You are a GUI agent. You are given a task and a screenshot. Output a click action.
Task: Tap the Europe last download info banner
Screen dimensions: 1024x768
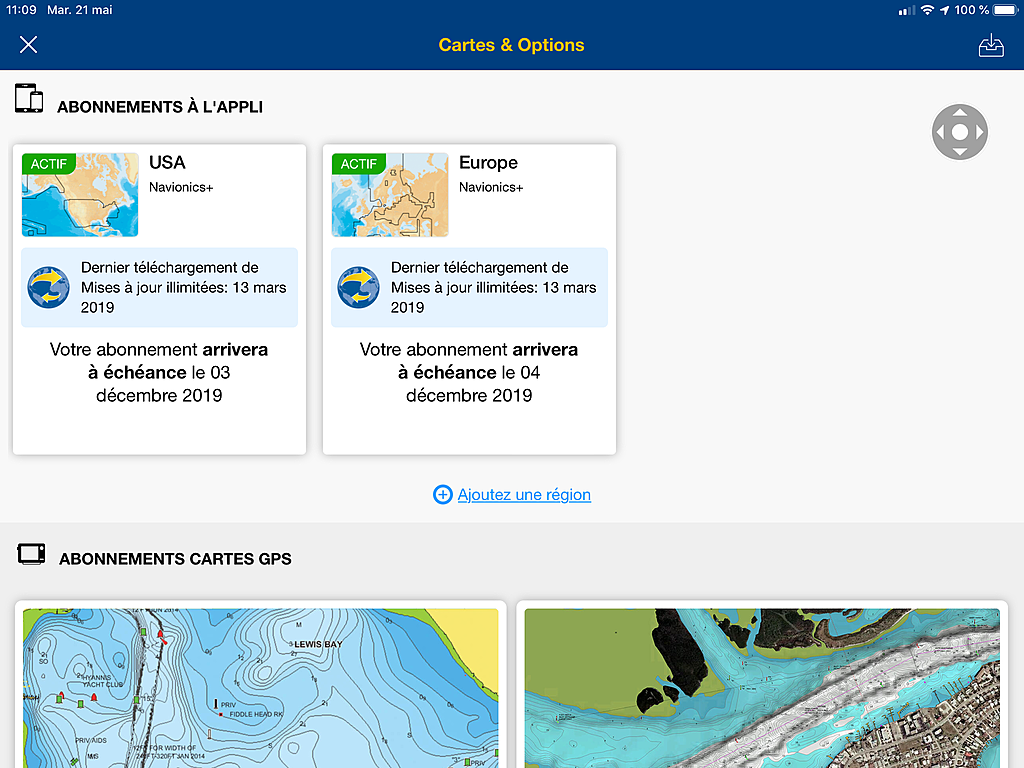[x=470, y=287]
